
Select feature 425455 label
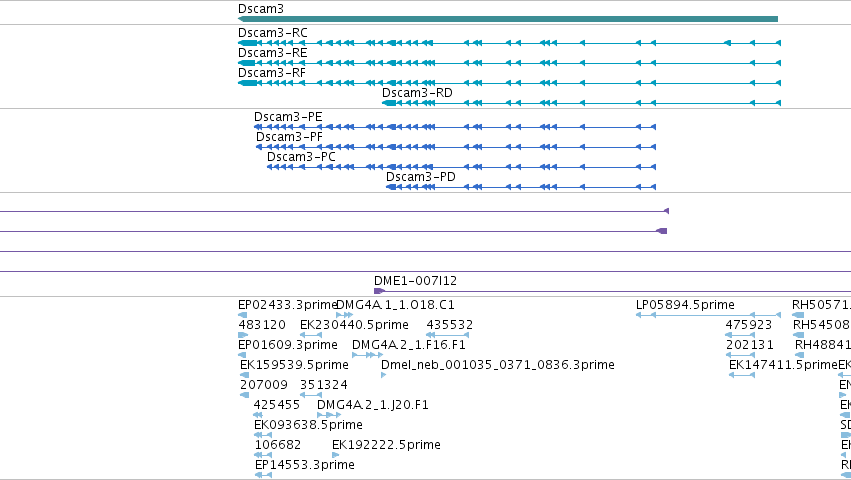(x=277, y=405)
